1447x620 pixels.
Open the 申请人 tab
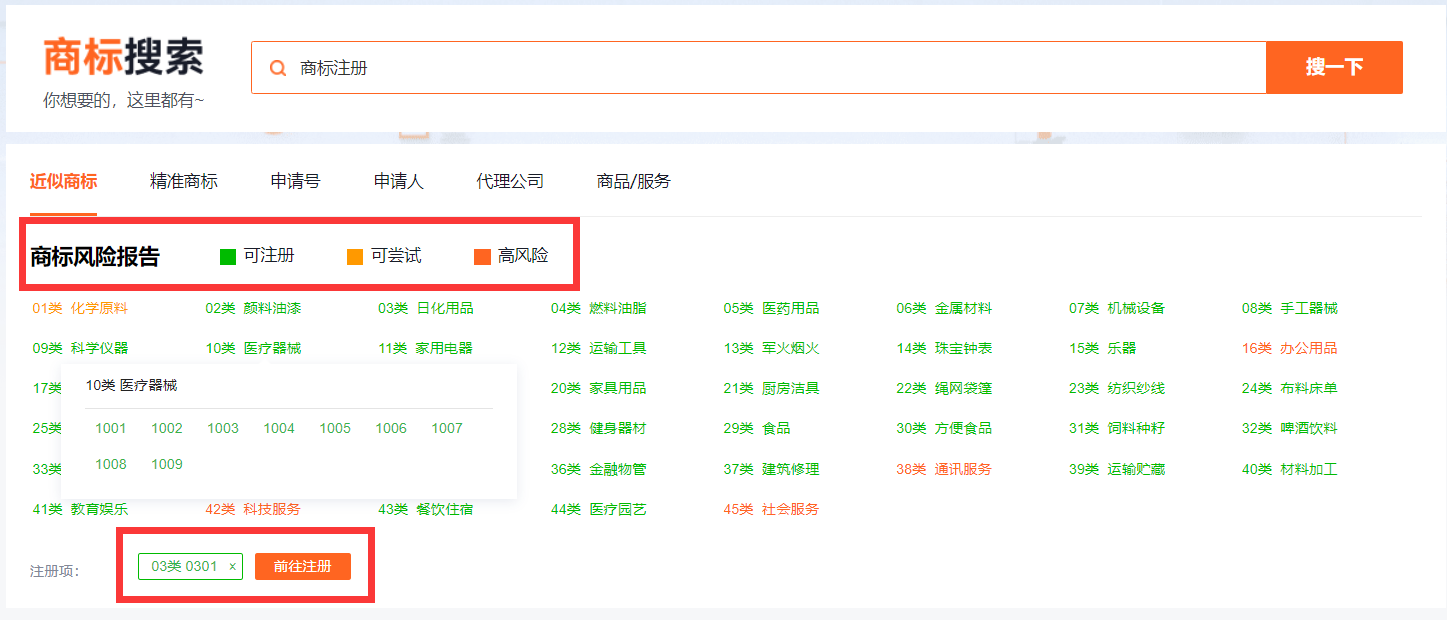(399, 181)
